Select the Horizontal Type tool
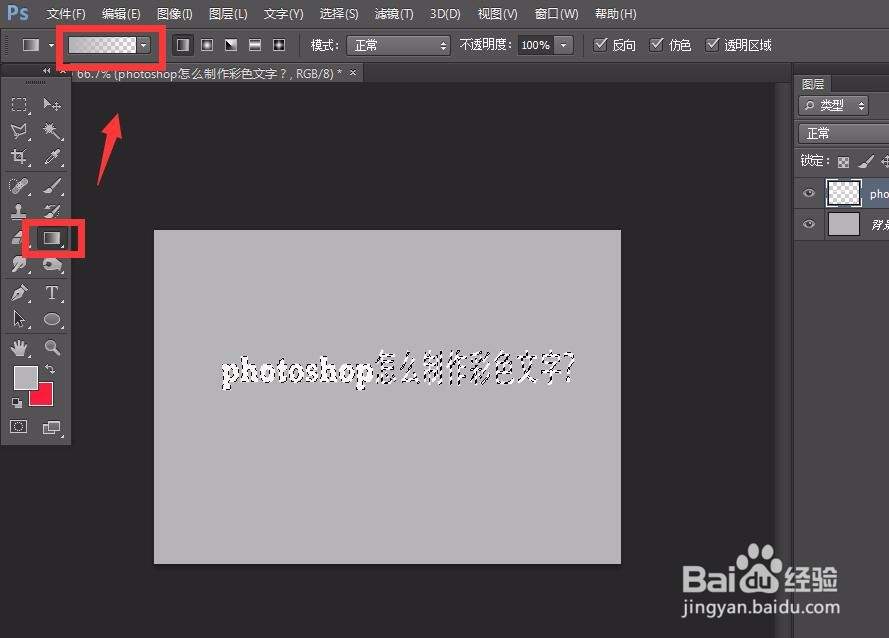 click(52, 293)
